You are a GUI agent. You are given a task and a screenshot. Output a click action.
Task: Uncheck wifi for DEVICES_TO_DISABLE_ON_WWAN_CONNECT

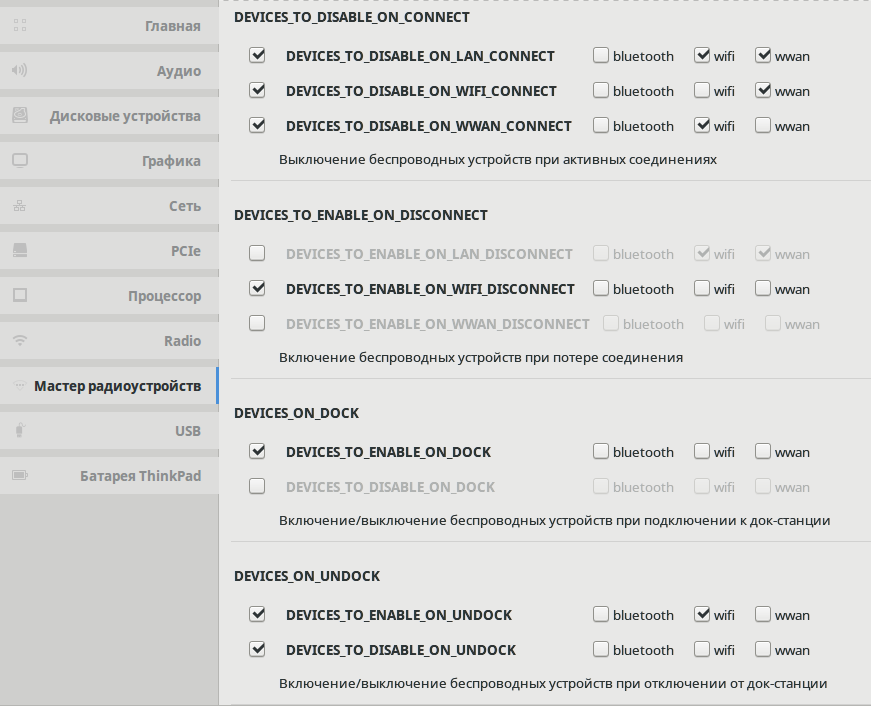tap(702, 126)
